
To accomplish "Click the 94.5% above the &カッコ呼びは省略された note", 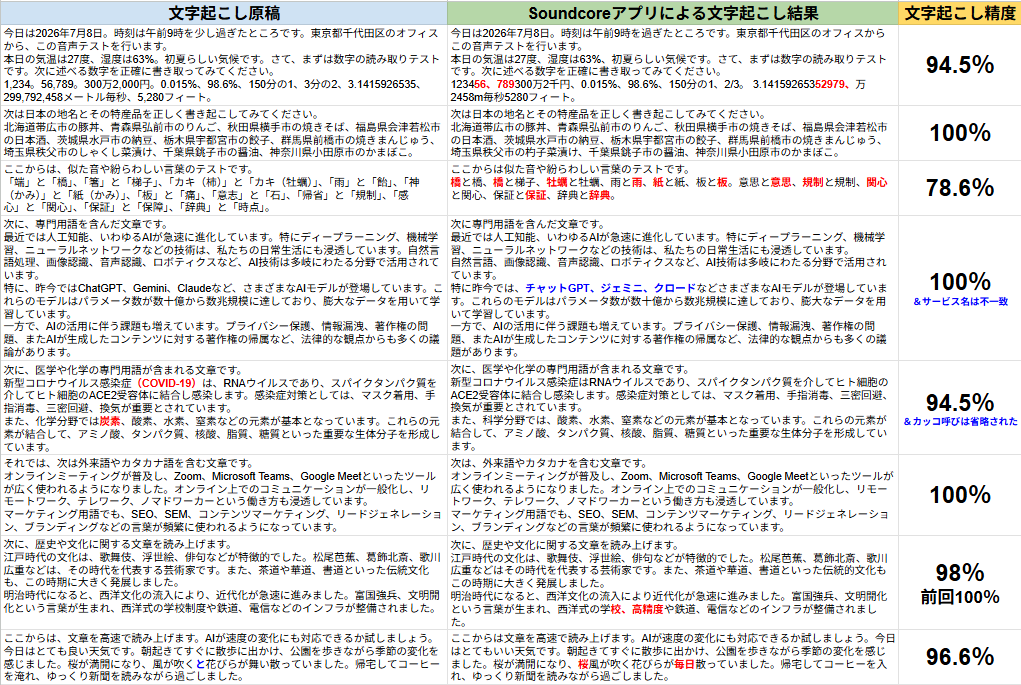I will pyautogui.click(x=960, y=402).
